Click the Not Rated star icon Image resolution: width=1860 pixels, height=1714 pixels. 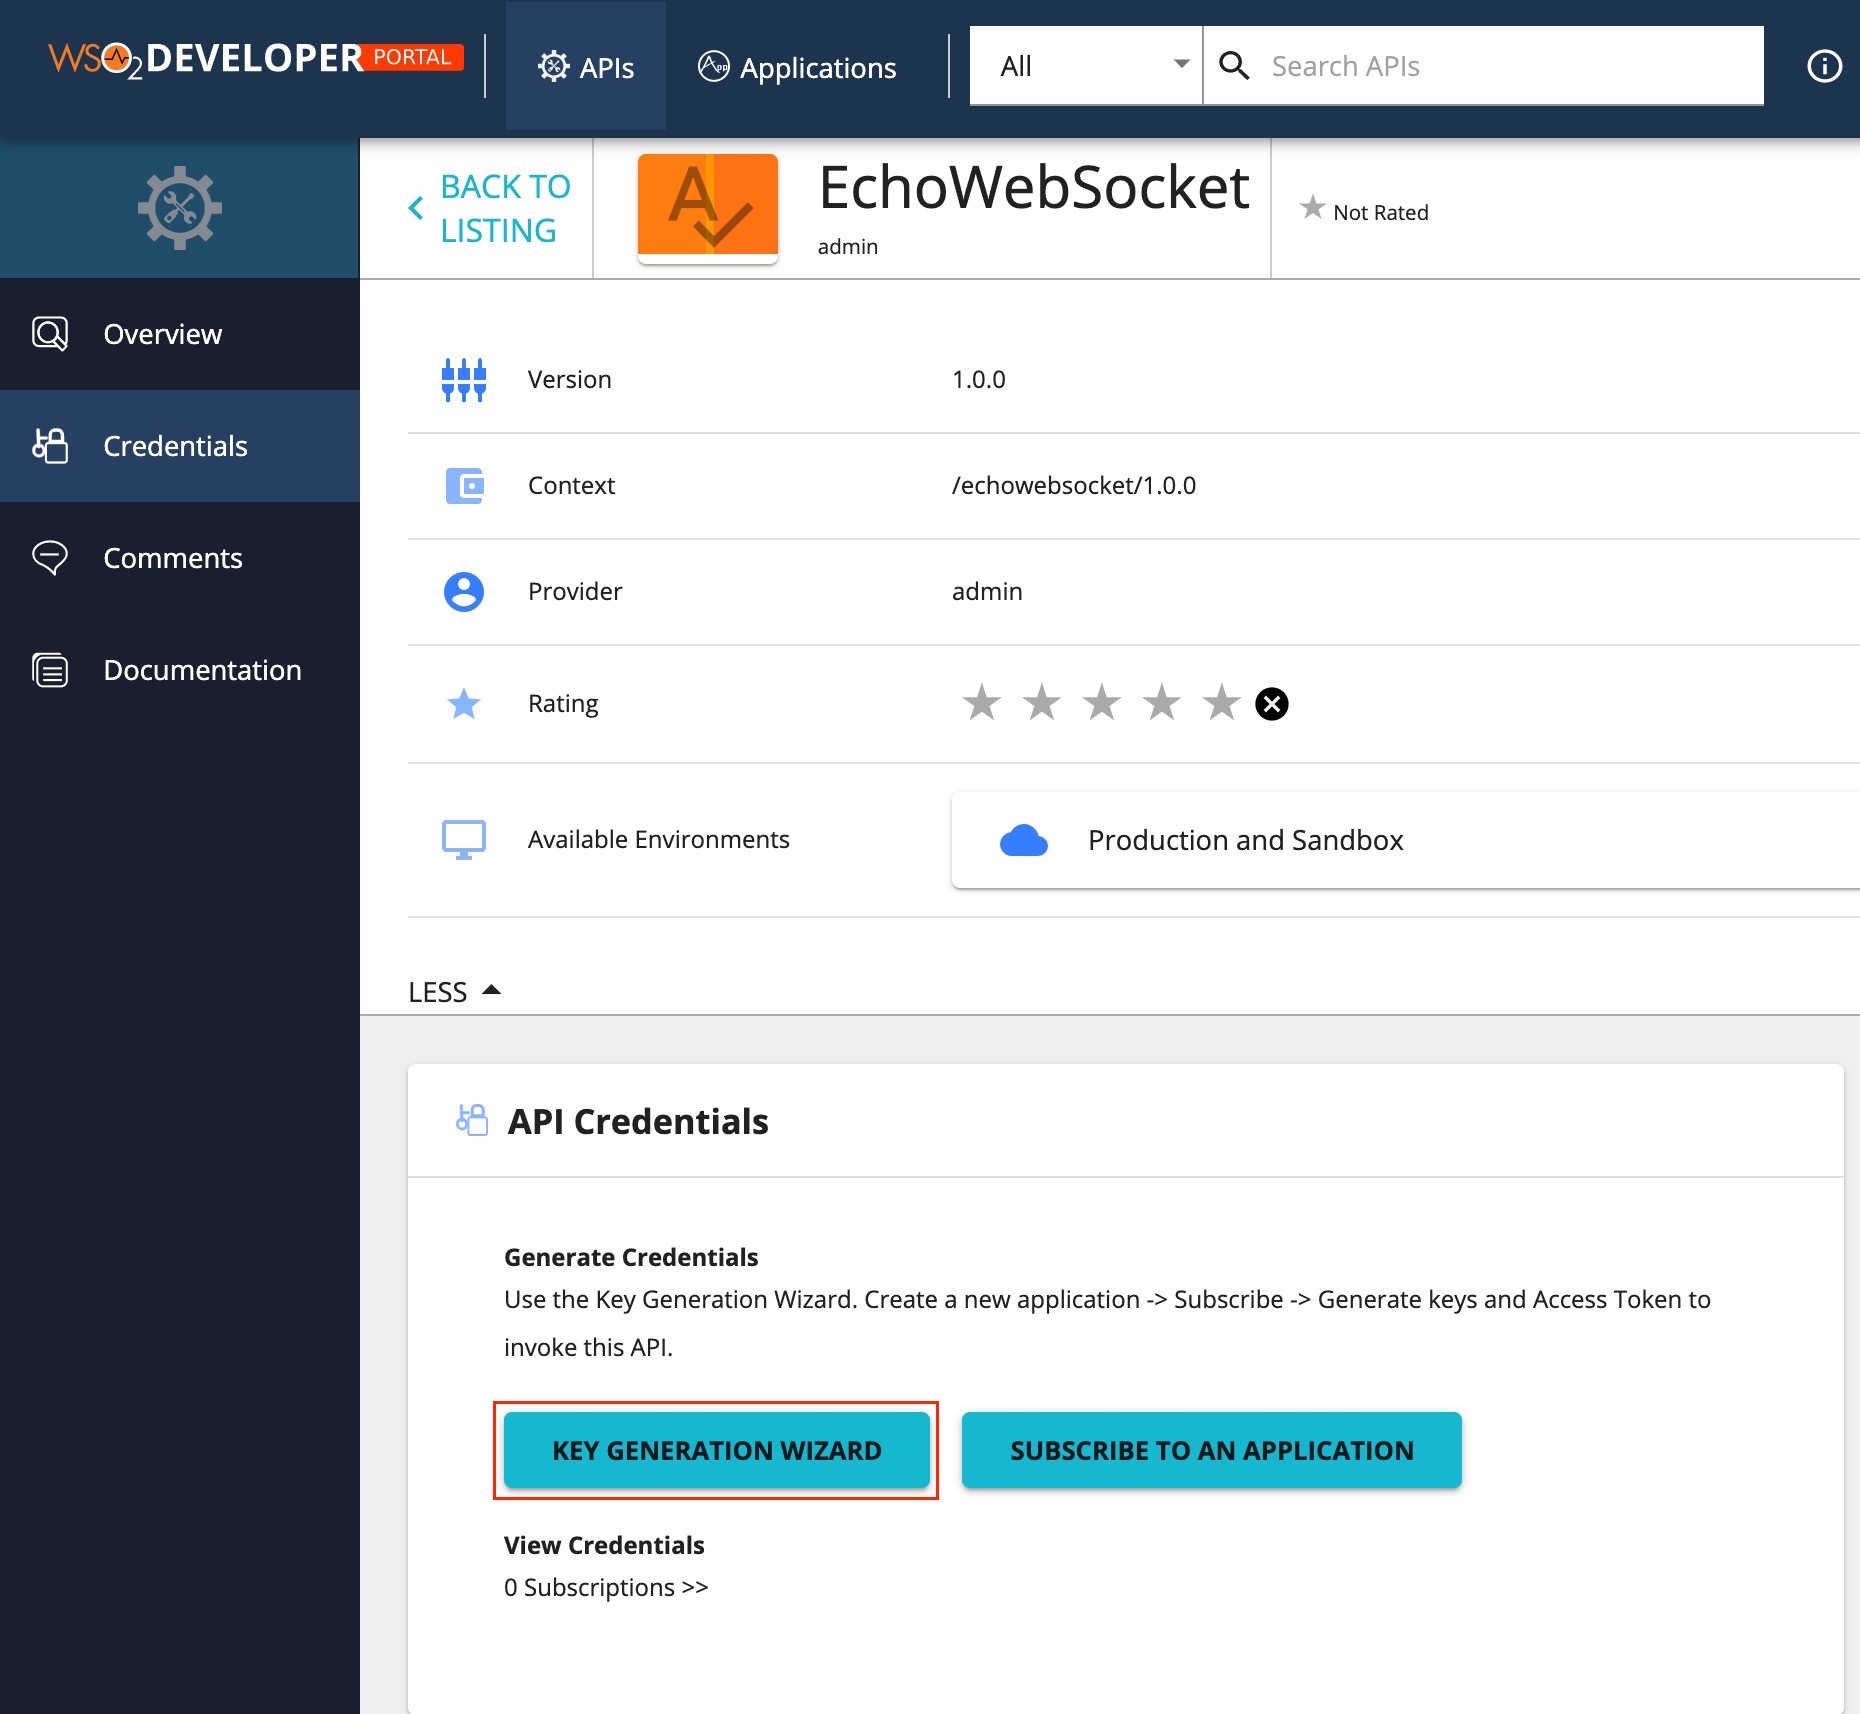click(1312, 208)
